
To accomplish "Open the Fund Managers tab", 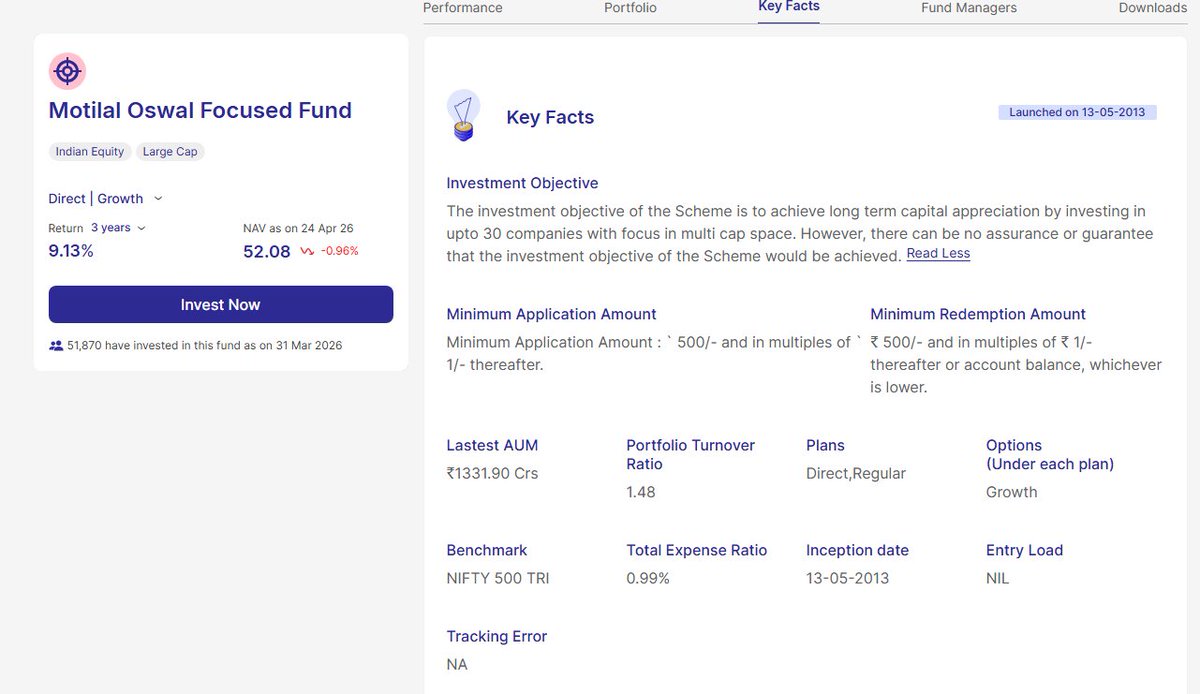I will [969, 8].
